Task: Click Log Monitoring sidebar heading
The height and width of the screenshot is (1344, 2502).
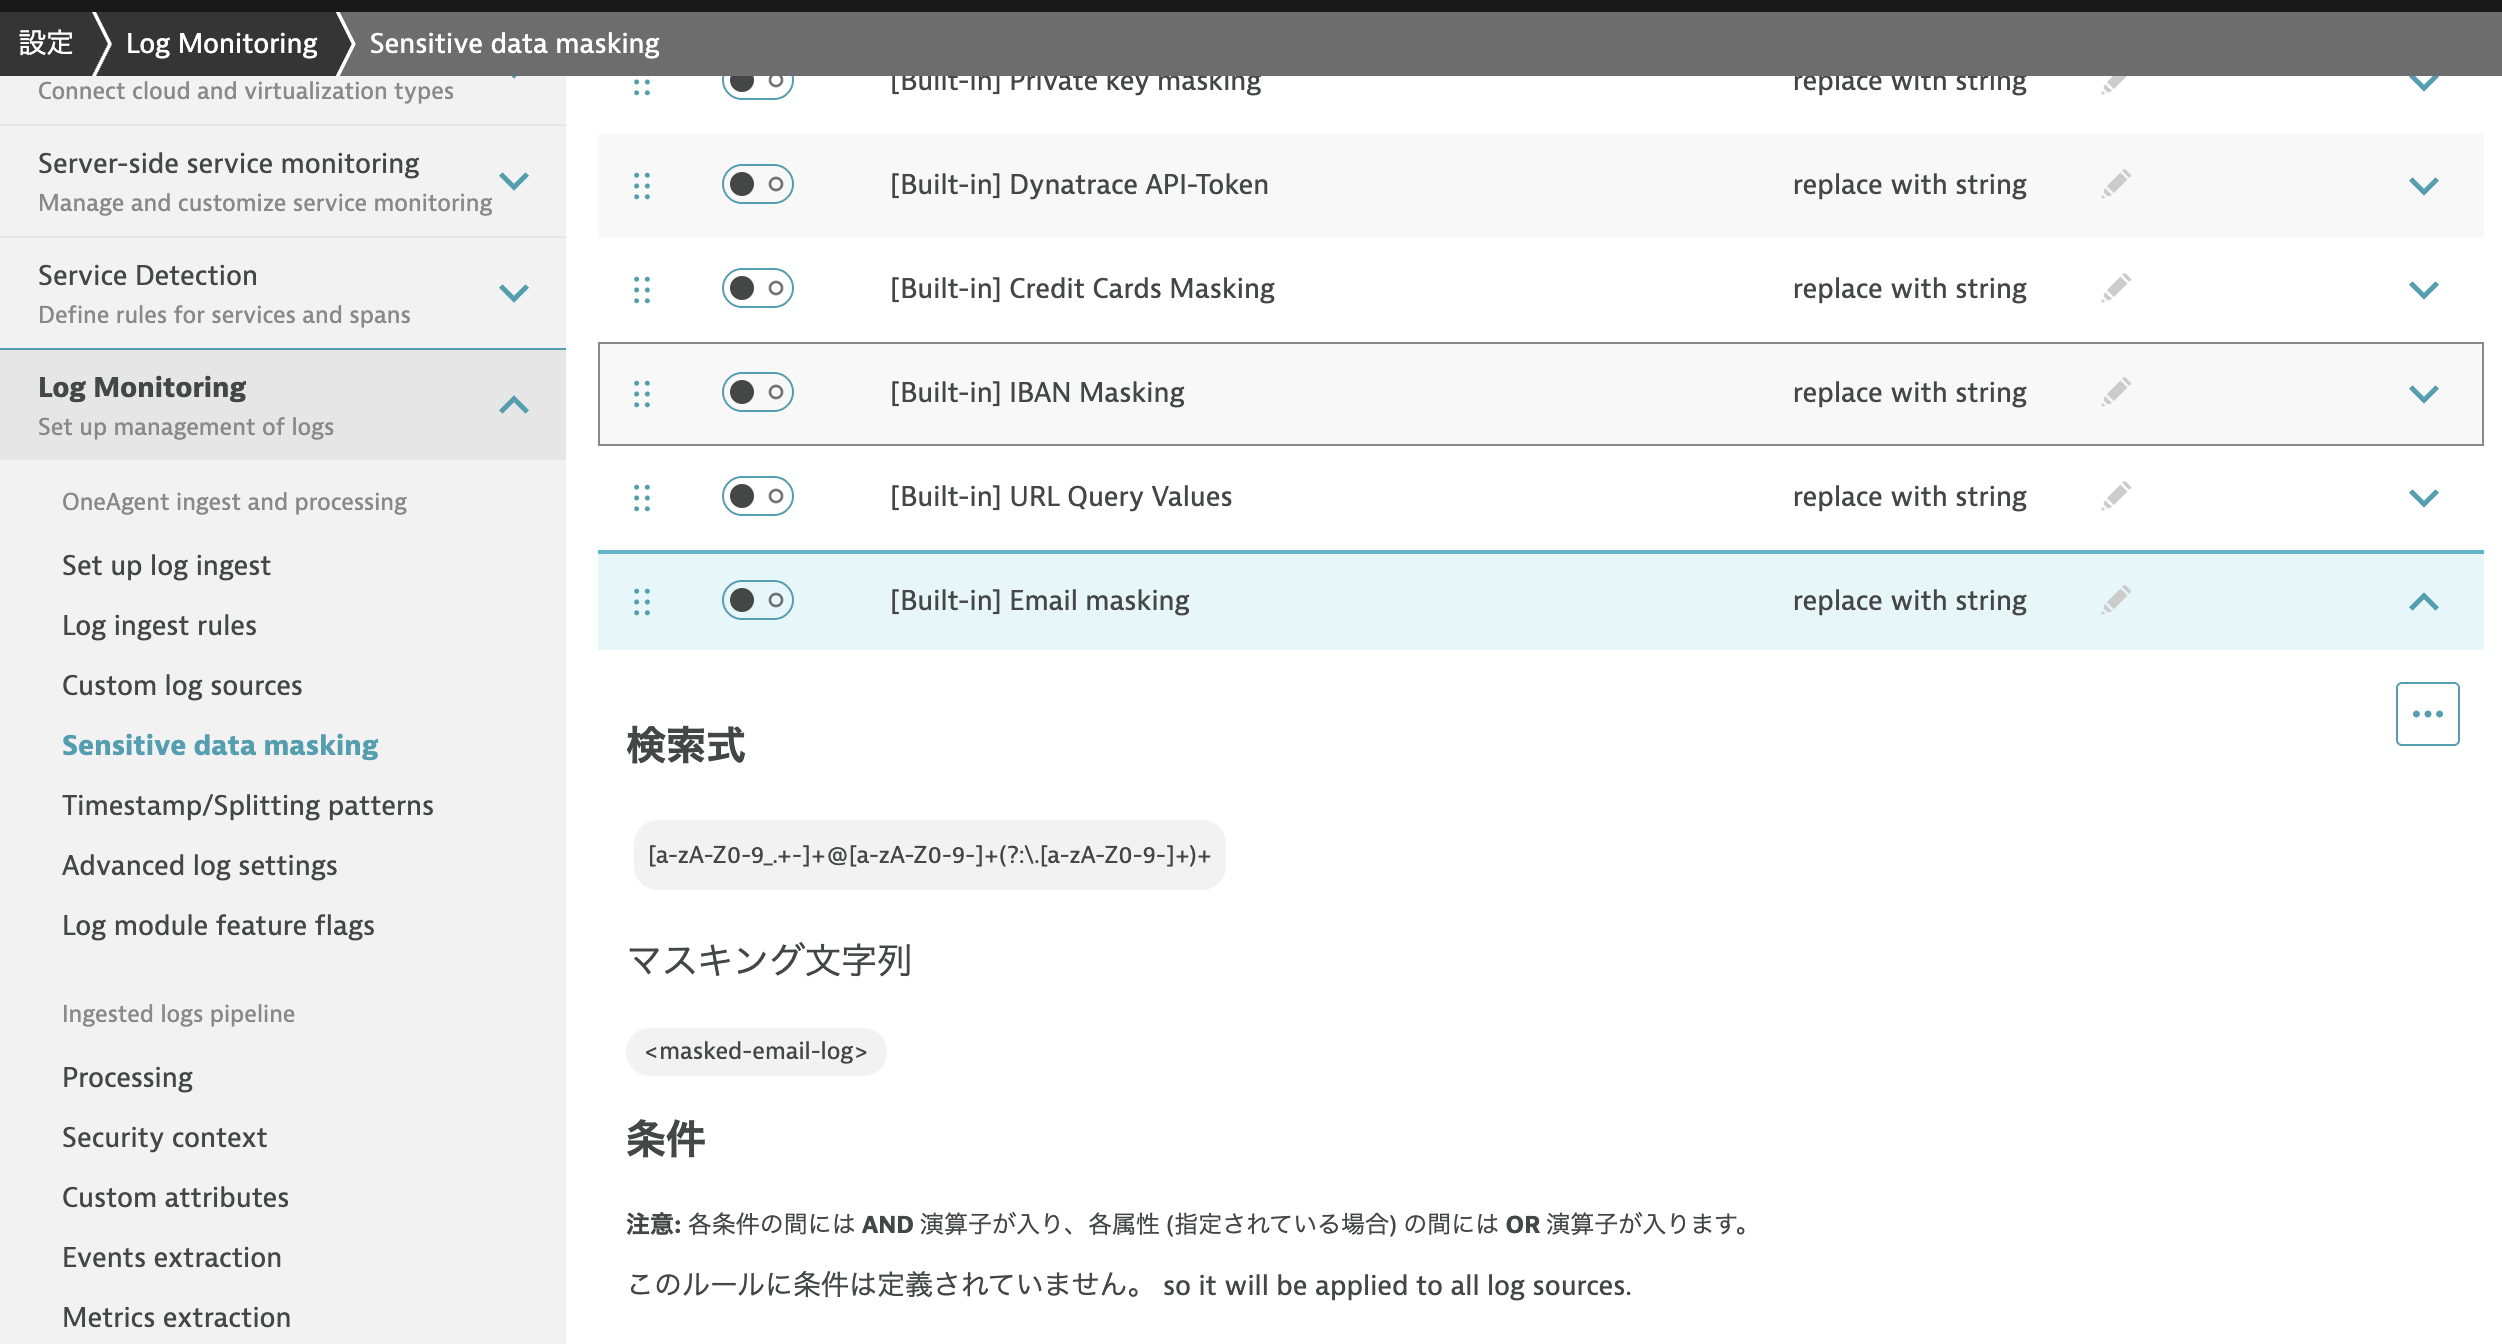Action: click(142, 387)
